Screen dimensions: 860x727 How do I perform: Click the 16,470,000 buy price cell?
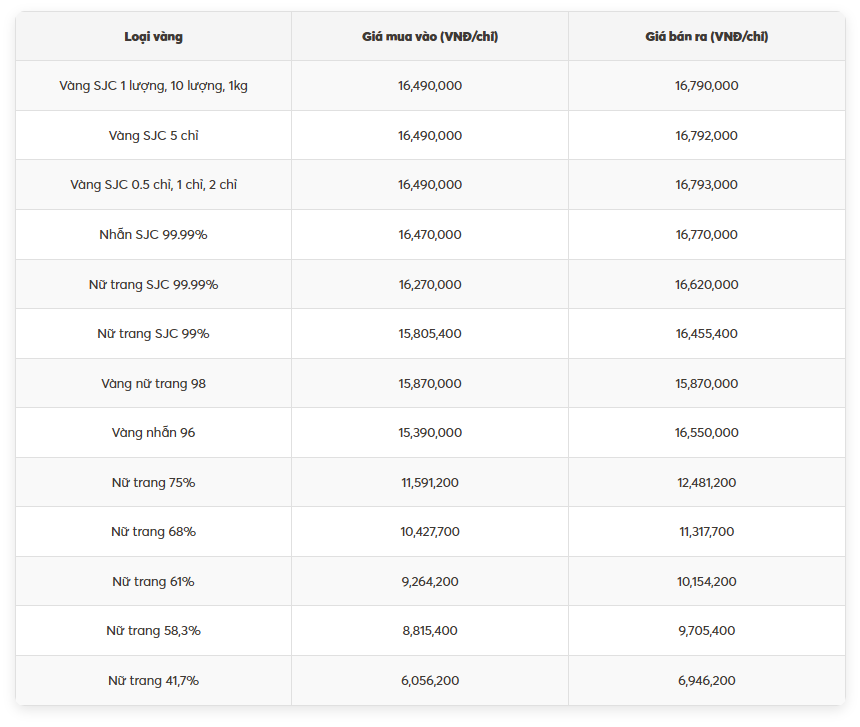click(x=430, y=235)
